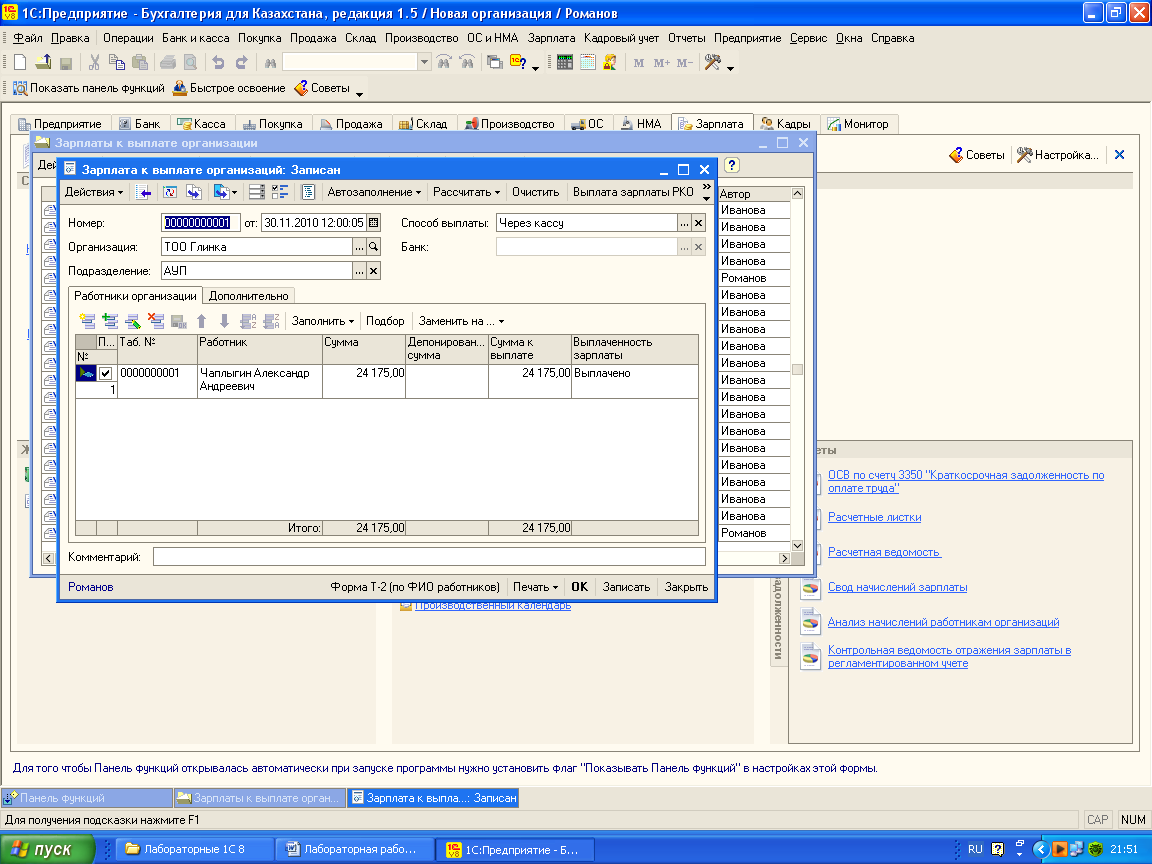
Task: Click the Sort ascending A-Z icon
Action: 248,321
